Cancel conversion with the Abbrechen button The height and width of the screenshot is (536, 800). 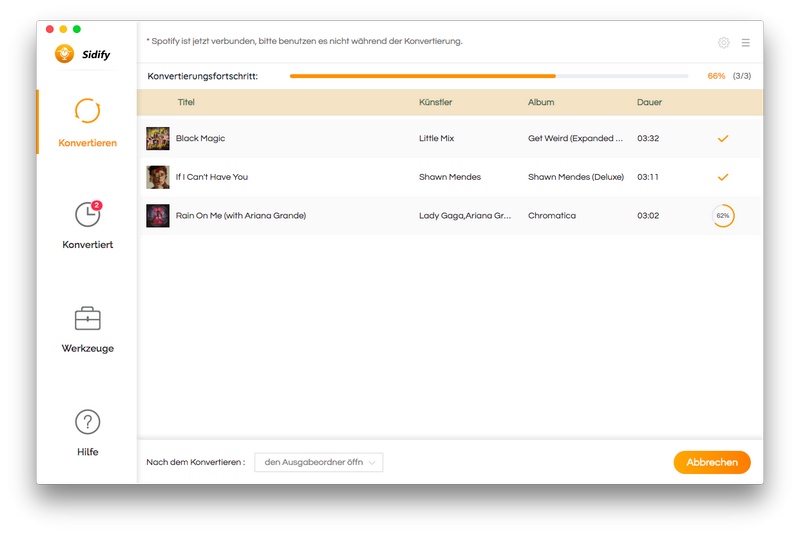click(x=712, y=462)
